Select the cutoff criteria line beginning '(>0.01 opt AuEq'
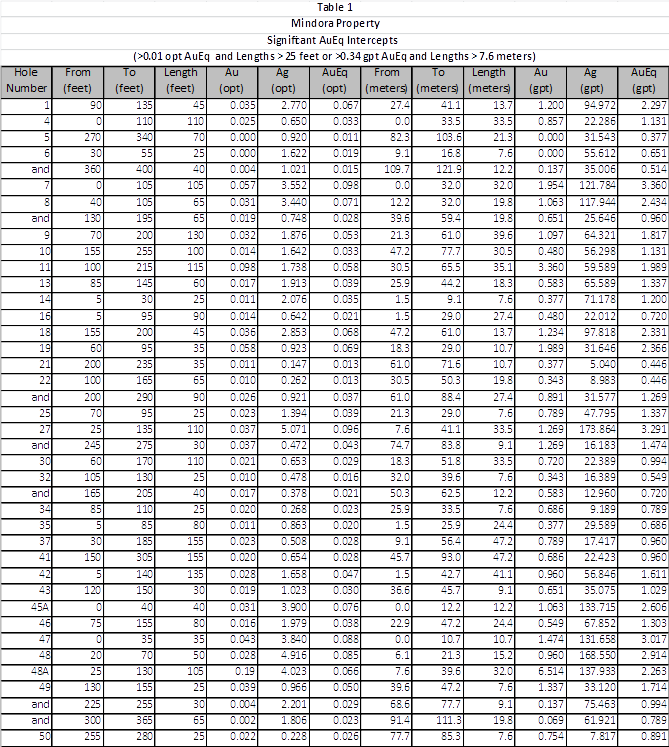Viewport: 669px width, 747px height. pos(334,56)
